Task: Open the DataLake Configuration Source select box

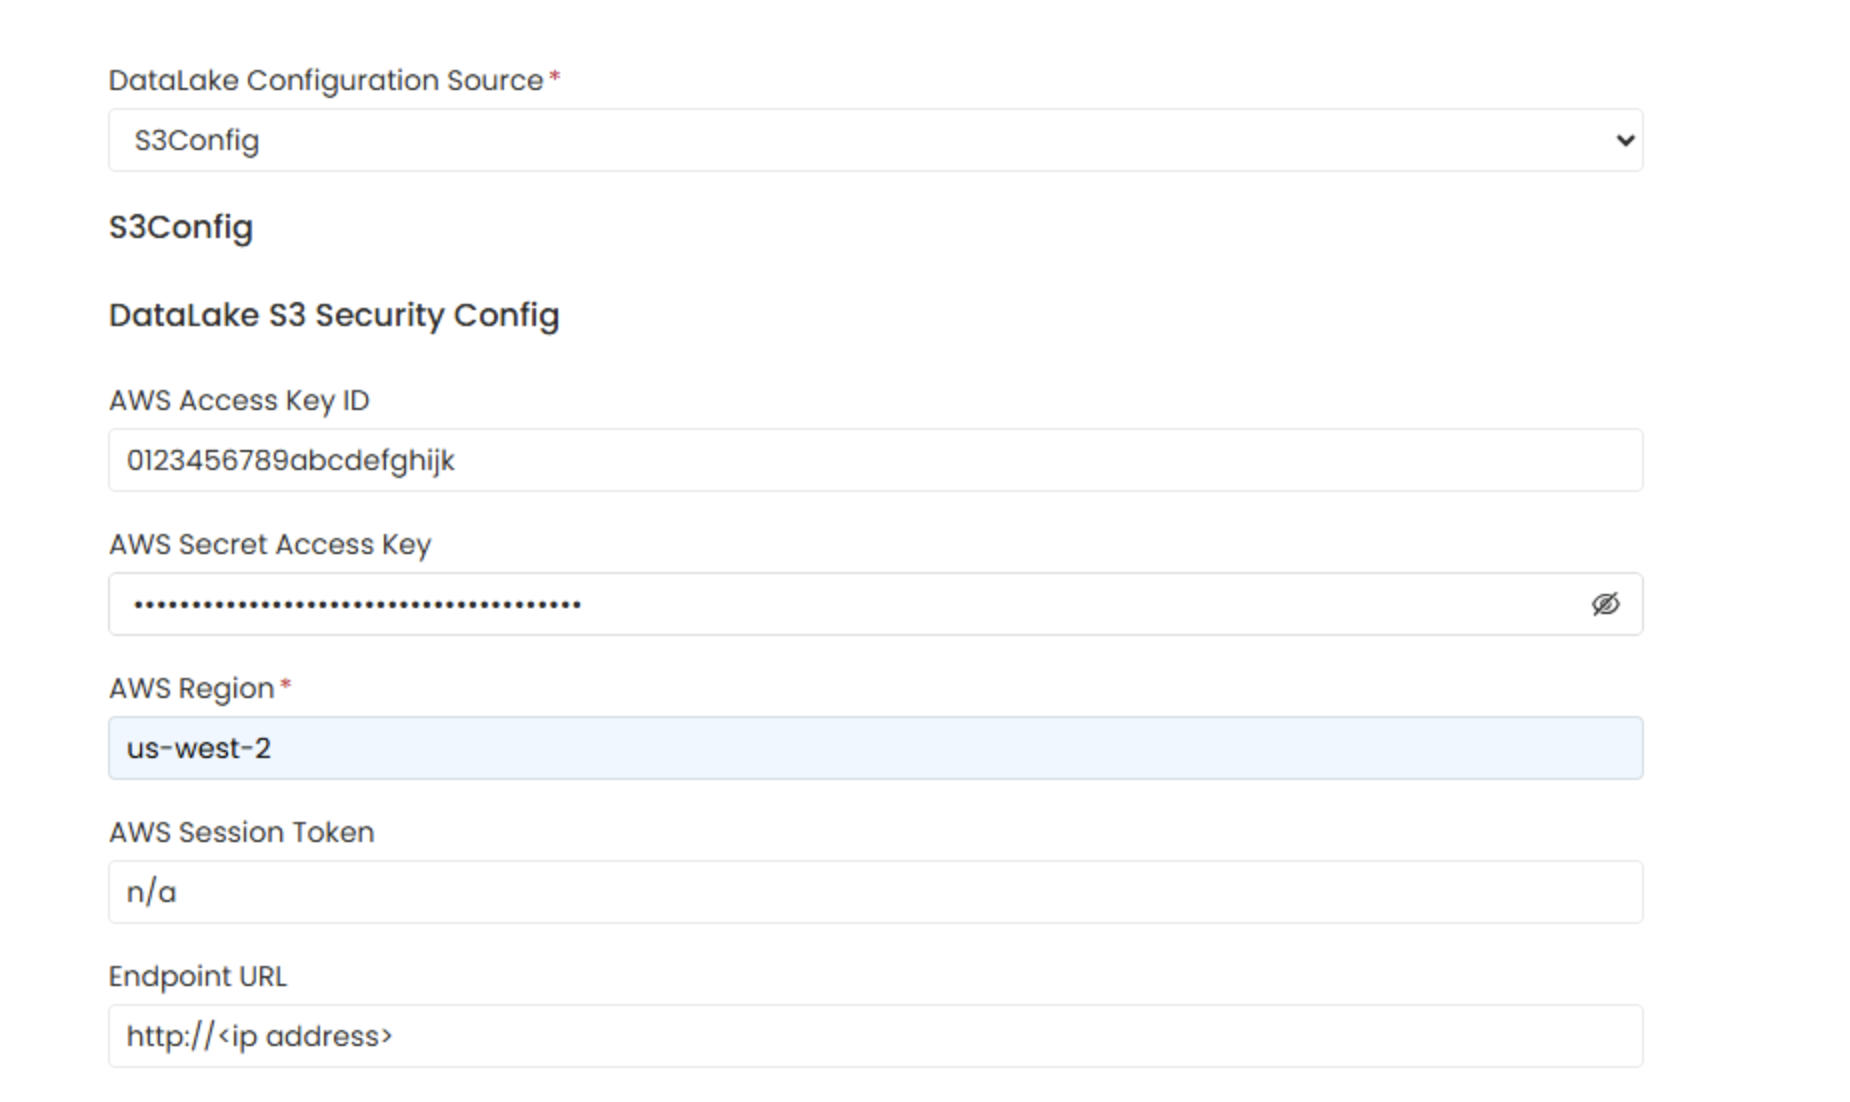Action: 874,140
